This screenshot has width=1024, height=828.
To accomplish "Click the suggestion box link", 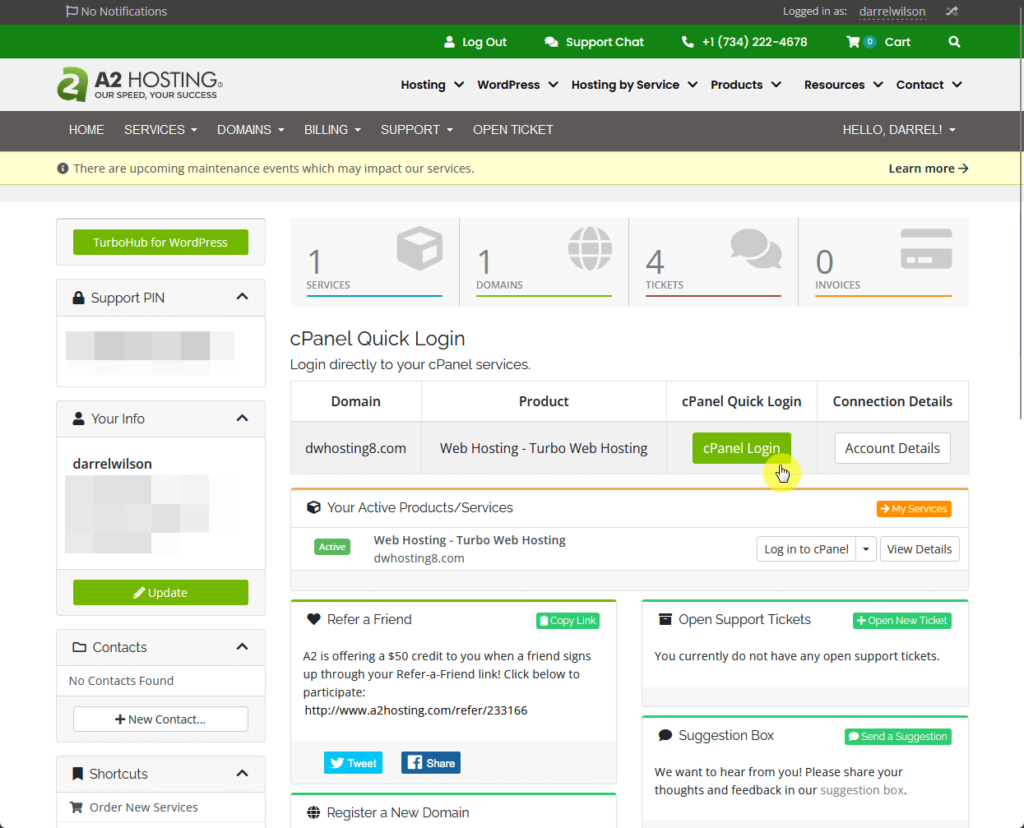I will tap(861, 790).
